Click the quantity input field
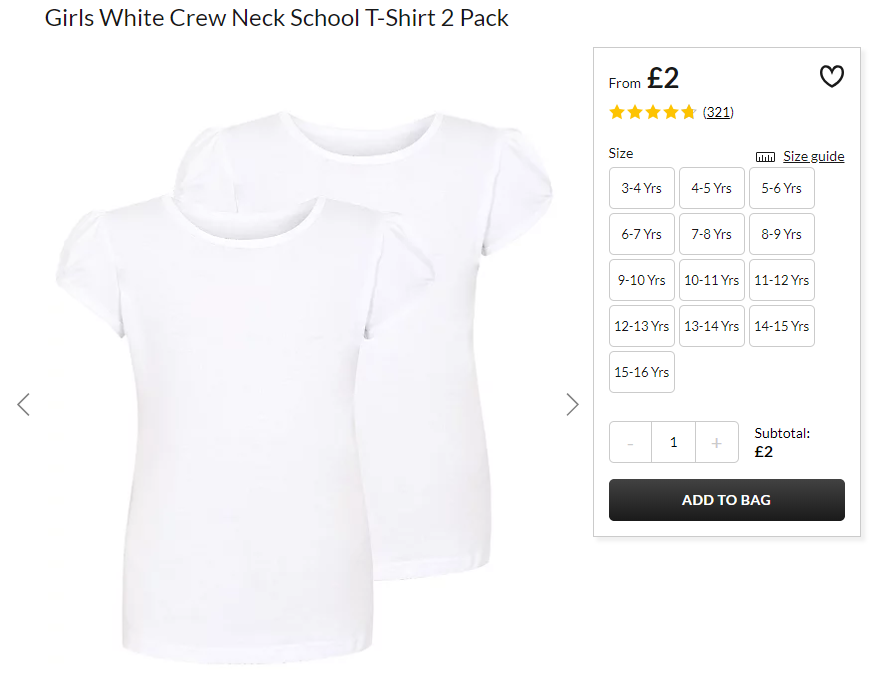894x680 pixels. coord(673,442)
